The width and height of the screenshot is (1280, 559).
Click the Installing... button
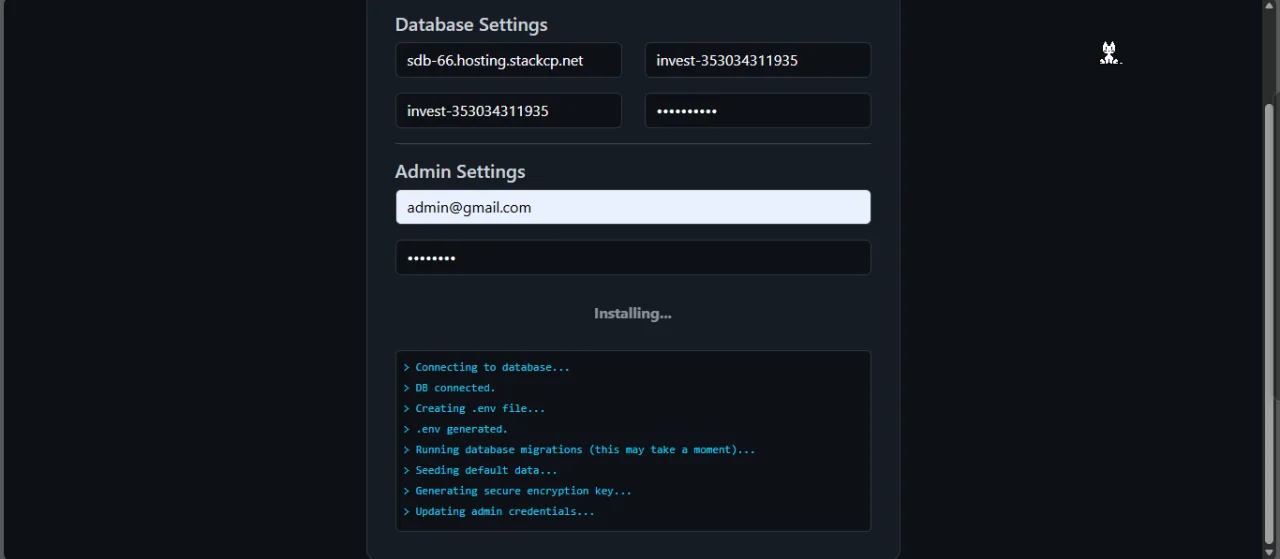(x=633, y=313)
